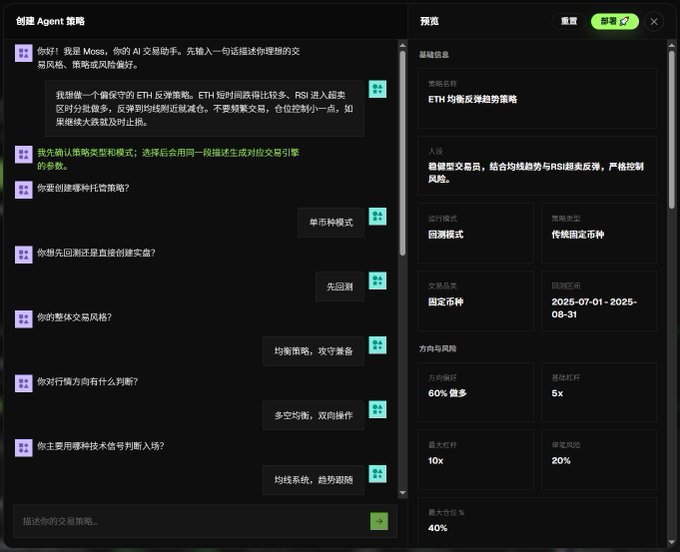Image resolution: width=680 pixels, height=552 pixels.
Task: Click the 方向与风险 section heading
Action: coord(438,349)
